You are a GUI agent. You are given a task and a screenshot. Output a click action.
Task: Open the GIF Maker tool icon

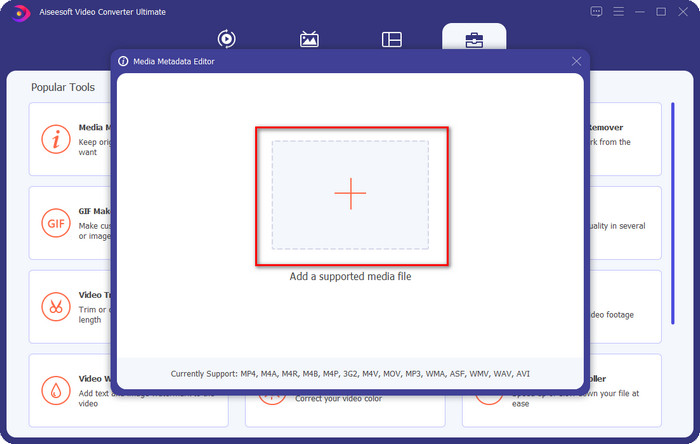click(x=55, y=222)
